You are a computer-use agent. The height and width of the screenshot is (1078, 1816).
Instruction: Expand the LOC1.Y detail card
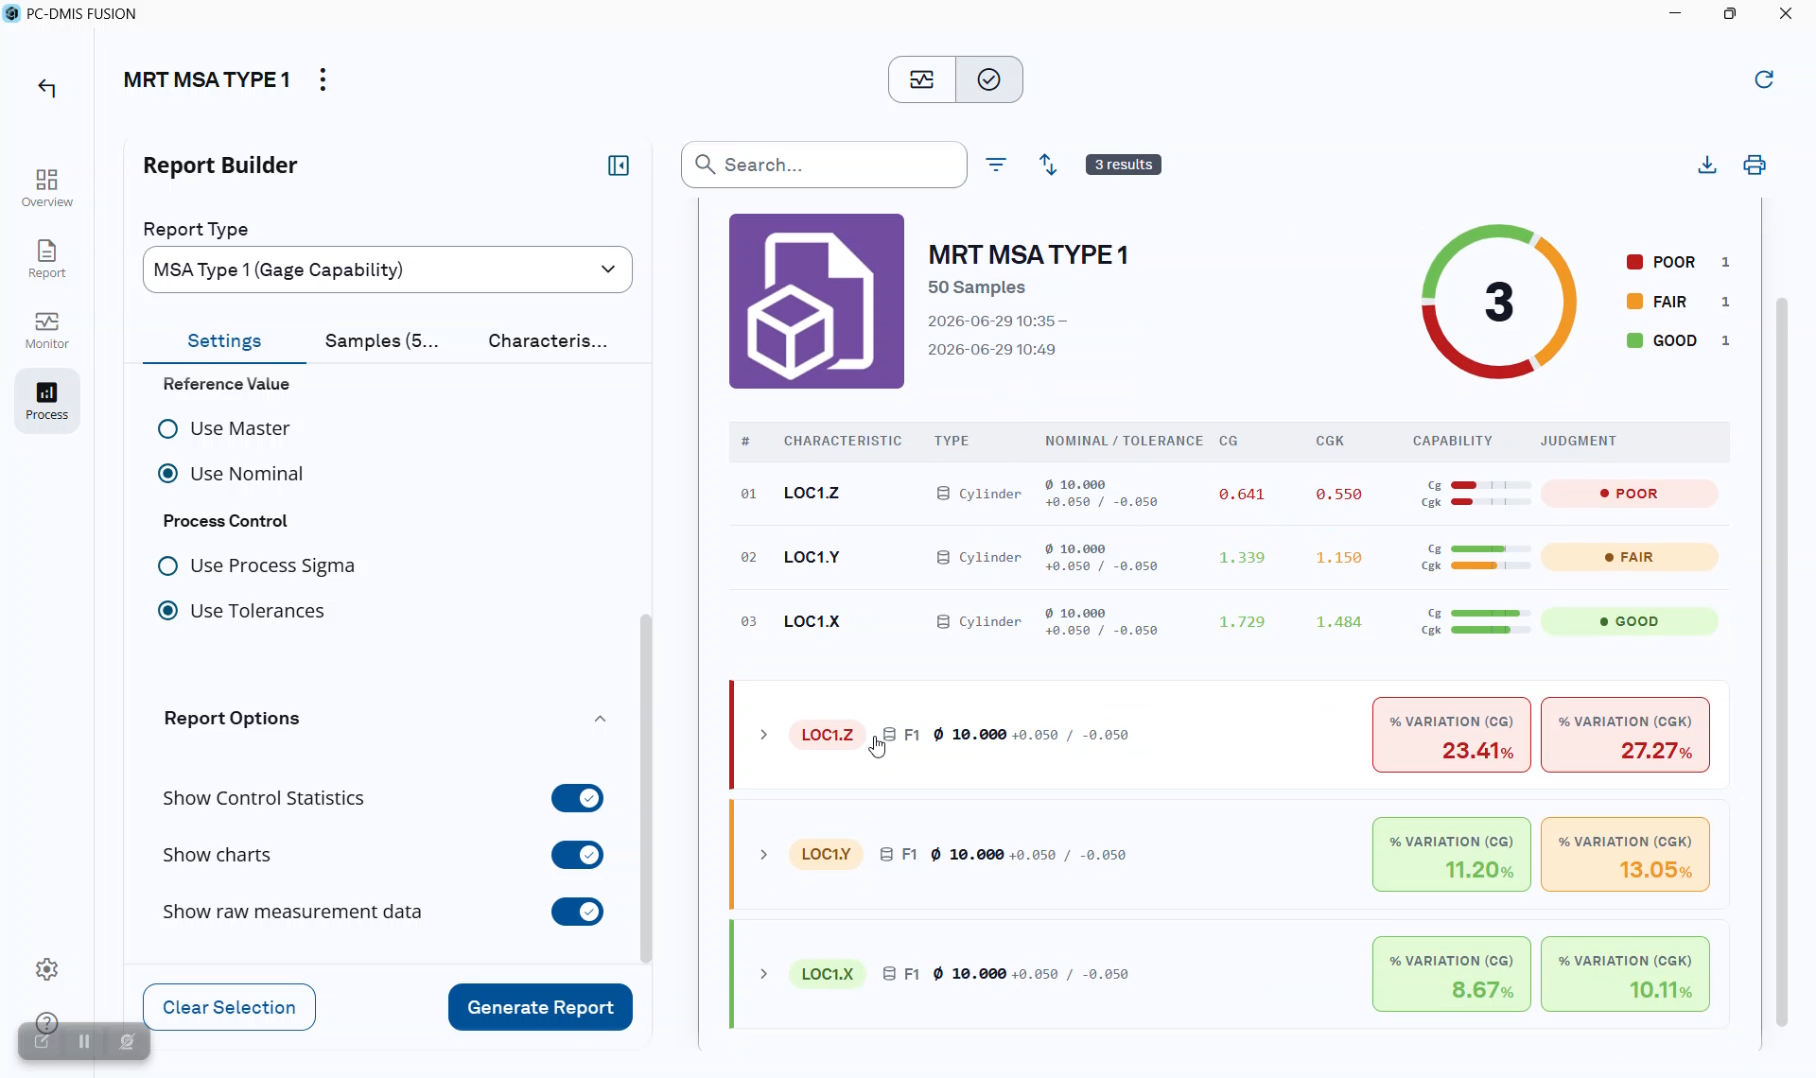[x=764, y=855]
